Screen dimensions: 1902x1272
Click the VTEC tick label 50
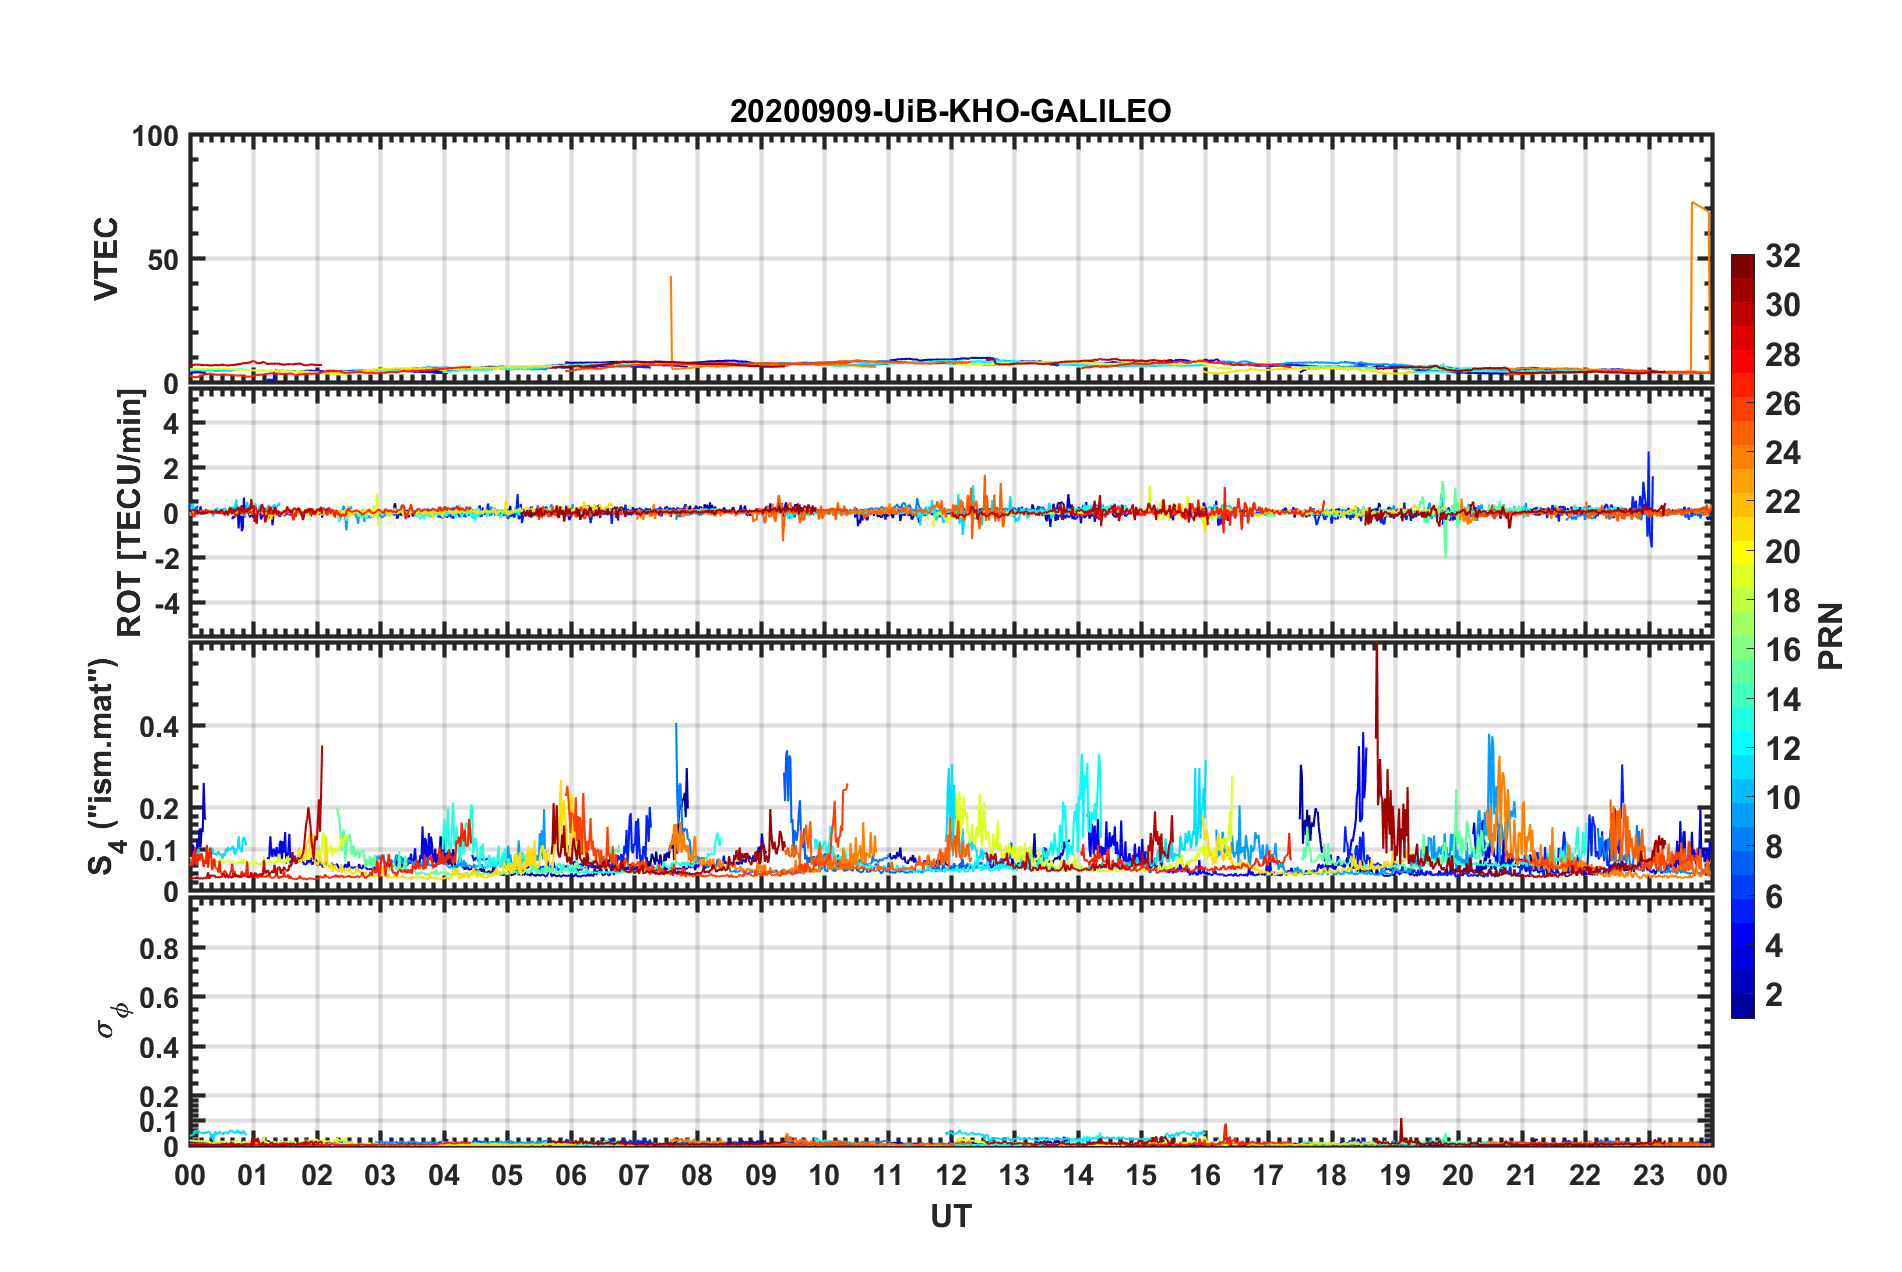(163, 260)
